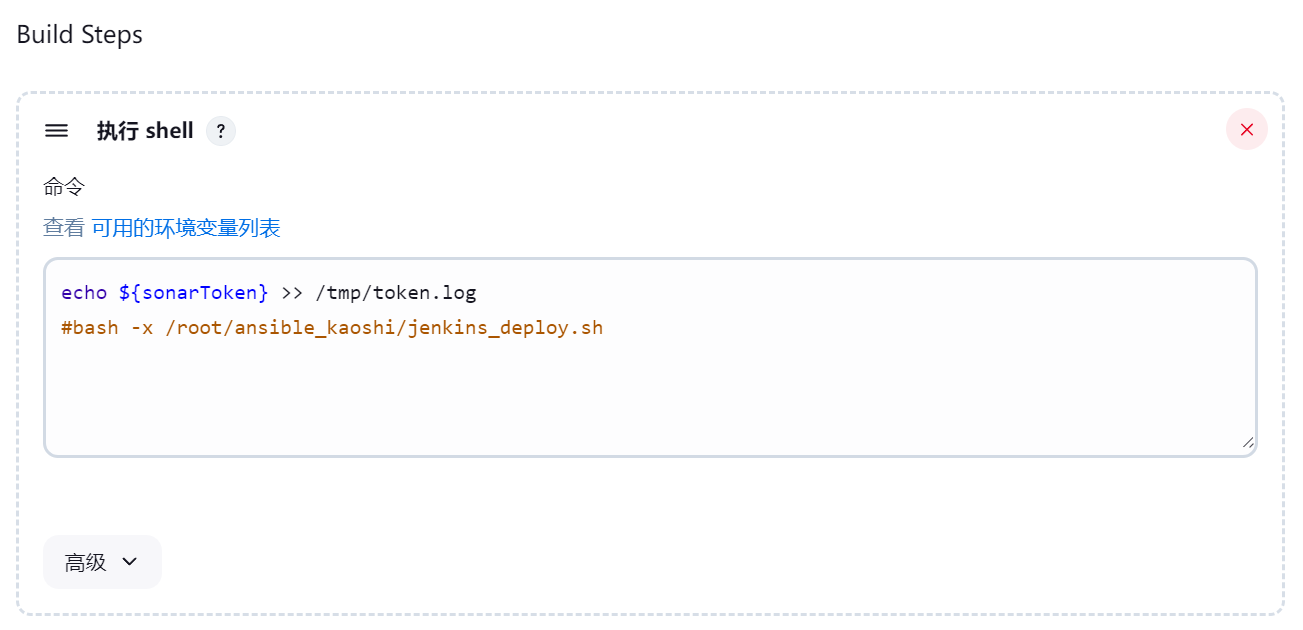Open the help question mark for 执行 shell

(221, 131)
